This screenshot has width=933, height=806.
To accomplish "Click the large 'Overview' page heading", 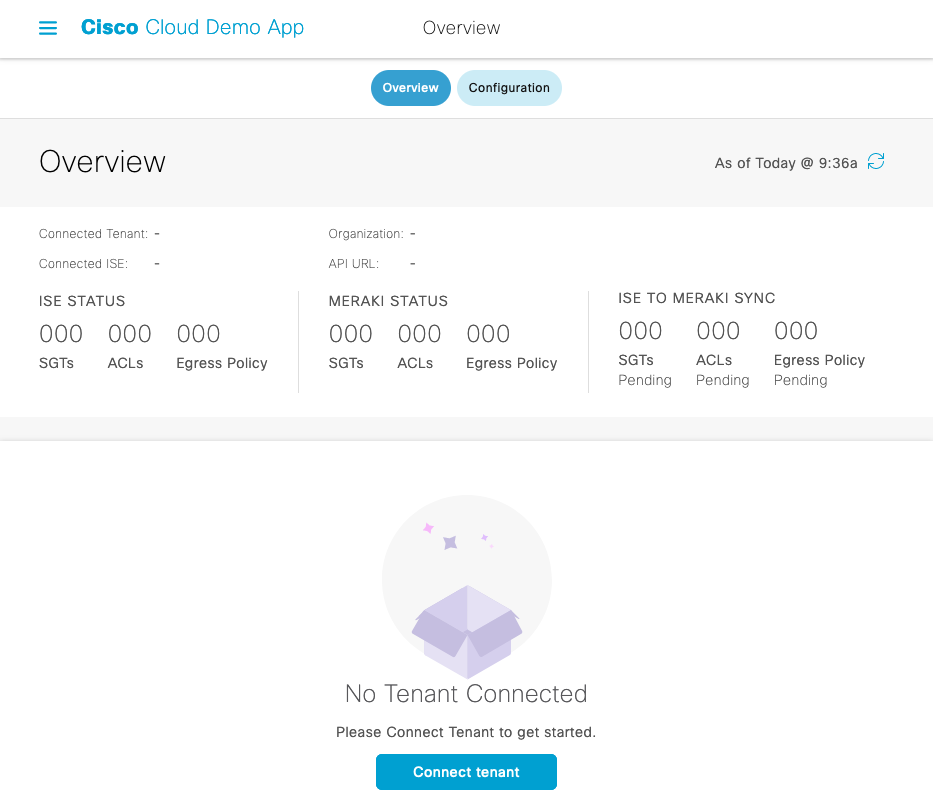I will pos(102,162).
